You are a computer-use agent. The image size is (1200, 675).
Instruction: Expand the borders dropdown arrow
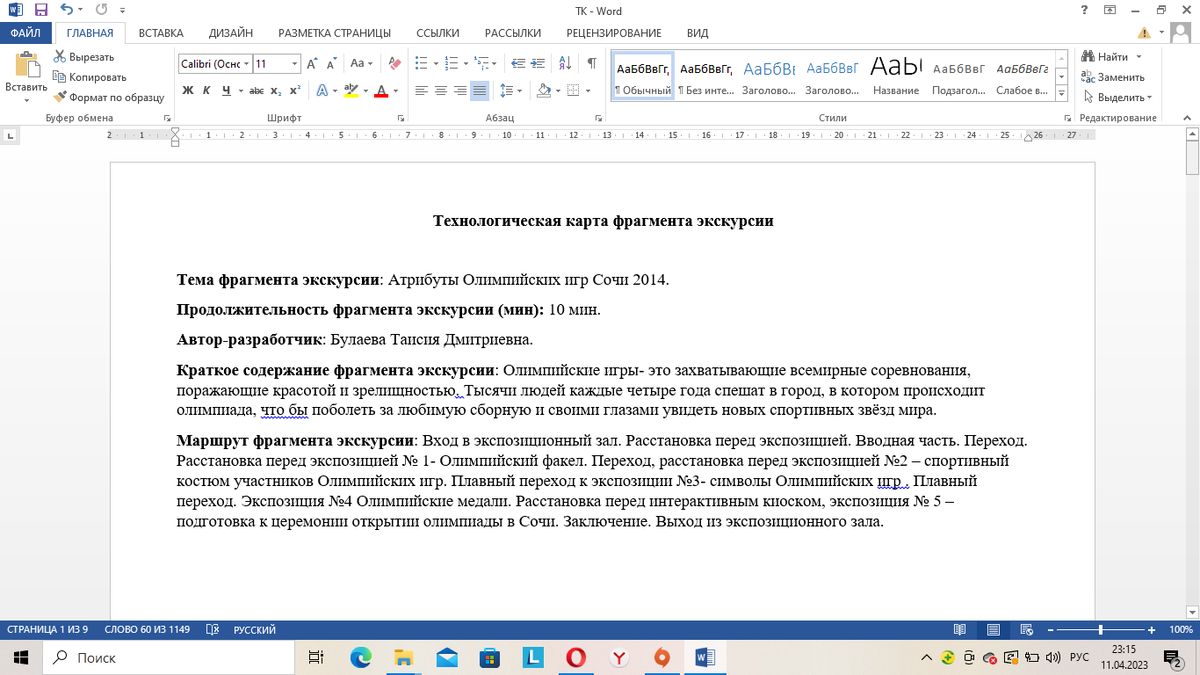point(586,90)
